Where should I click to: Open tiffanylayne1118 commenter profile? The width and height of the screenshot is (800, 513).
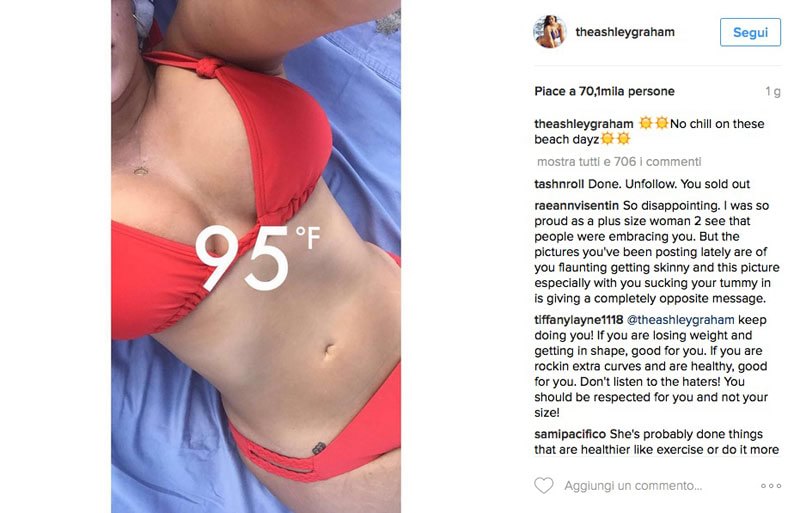point(579,320)
